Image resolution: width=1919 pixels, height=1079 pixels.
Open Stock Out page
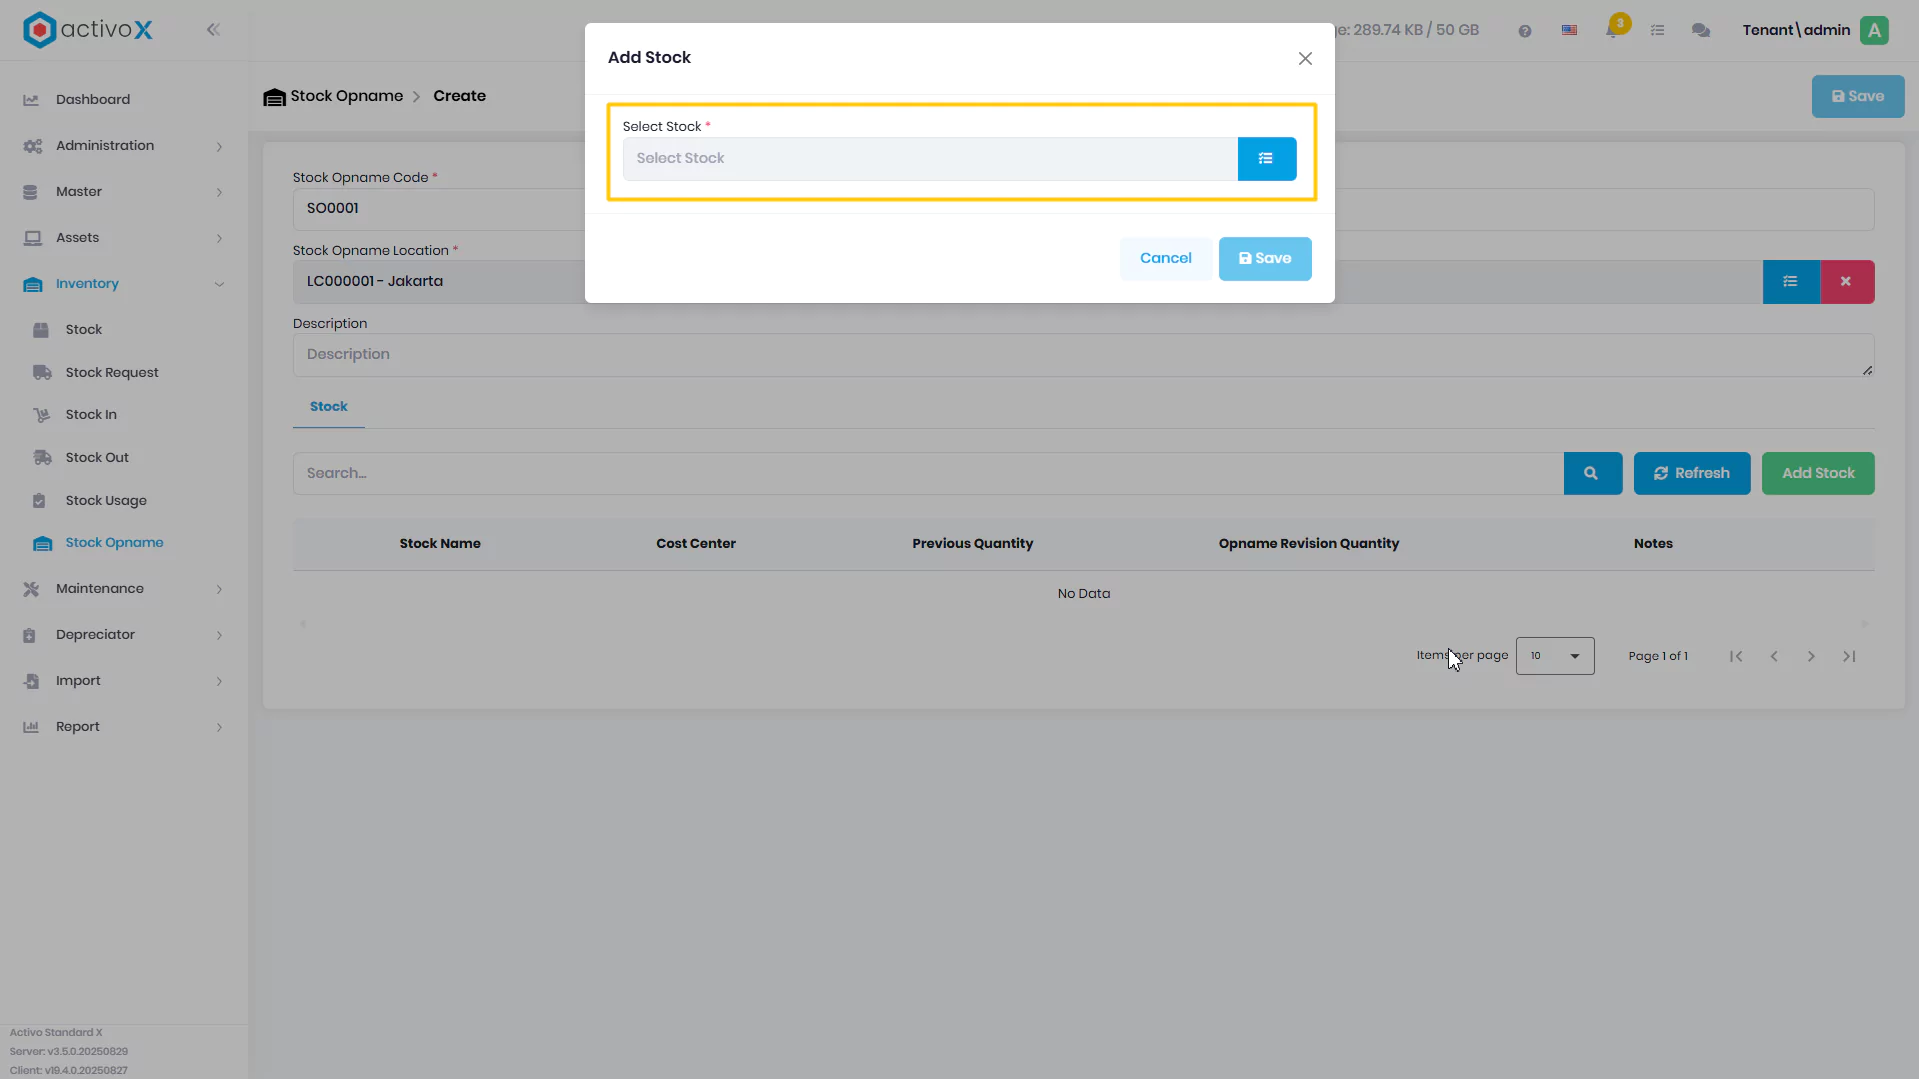[97, 458]
